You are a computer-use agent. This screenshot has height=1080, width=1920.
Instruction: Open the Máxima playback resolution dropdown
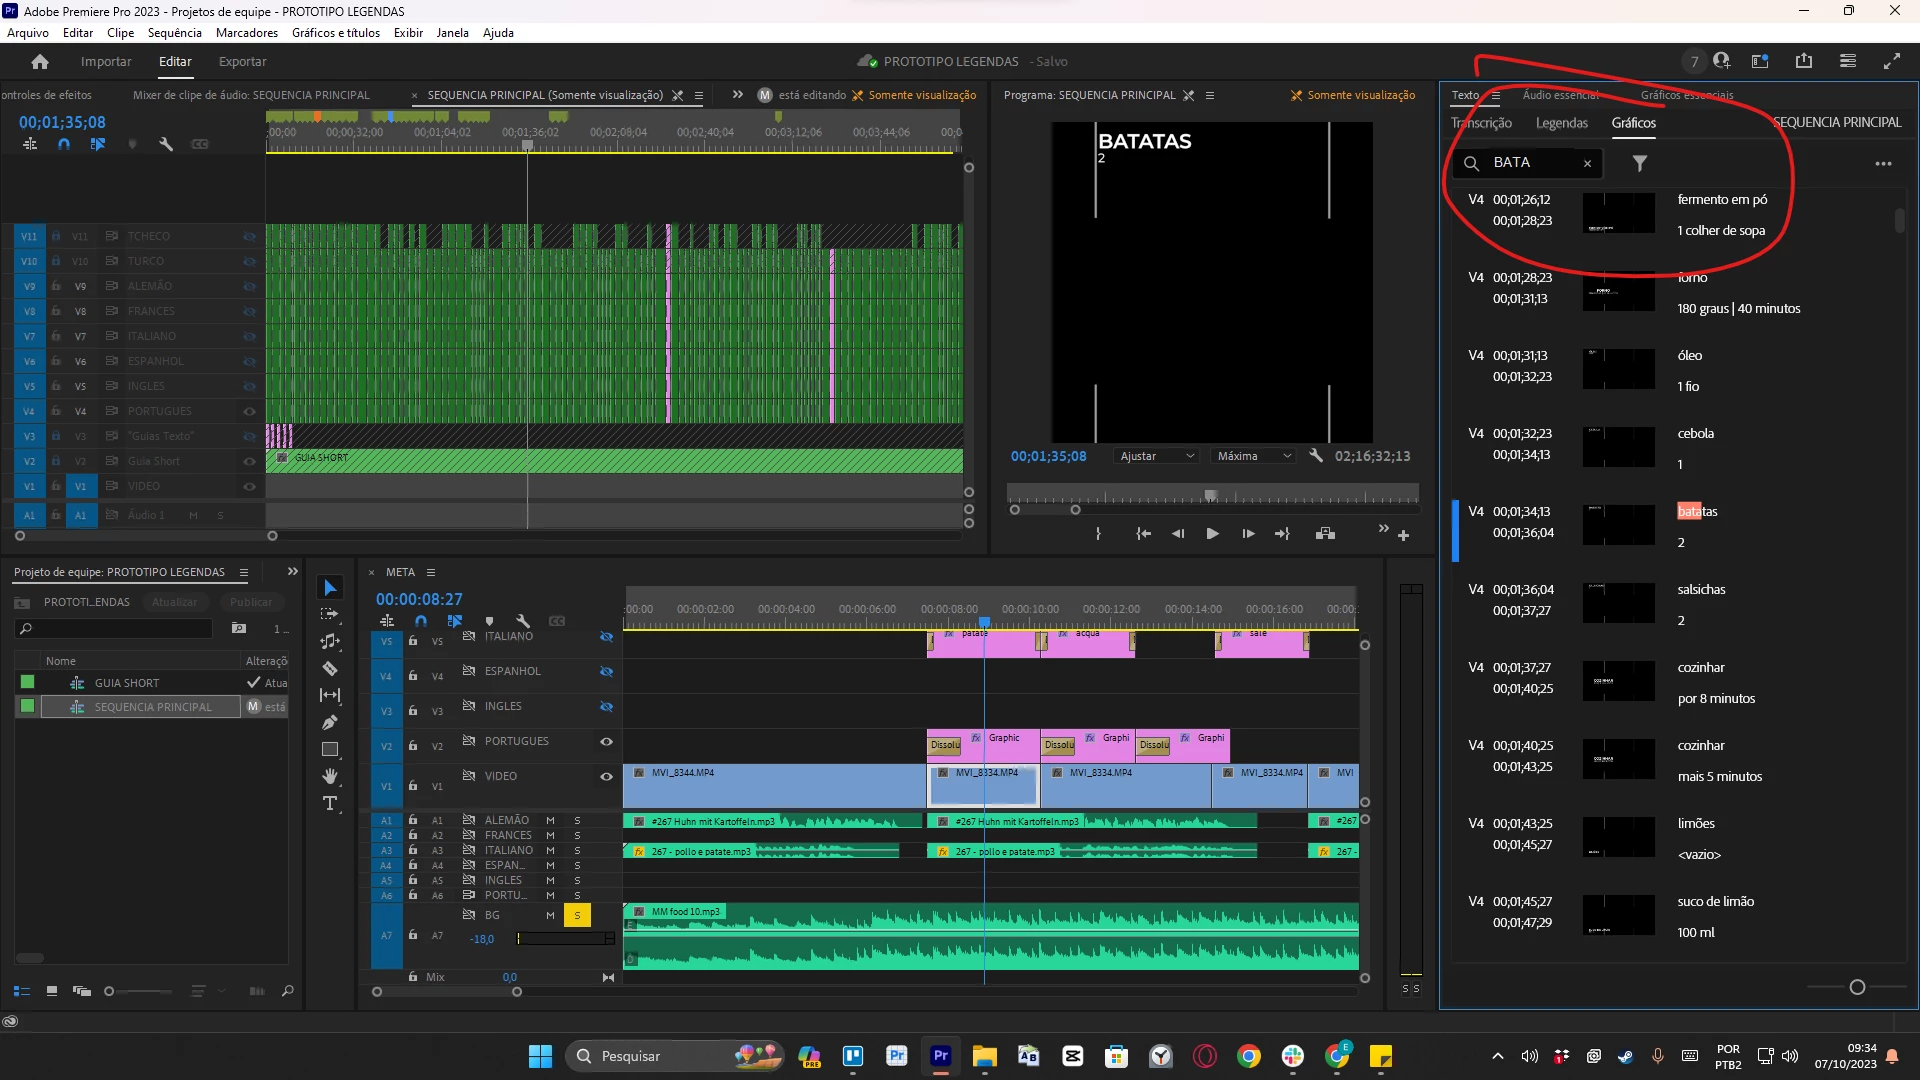point(1254,456)
